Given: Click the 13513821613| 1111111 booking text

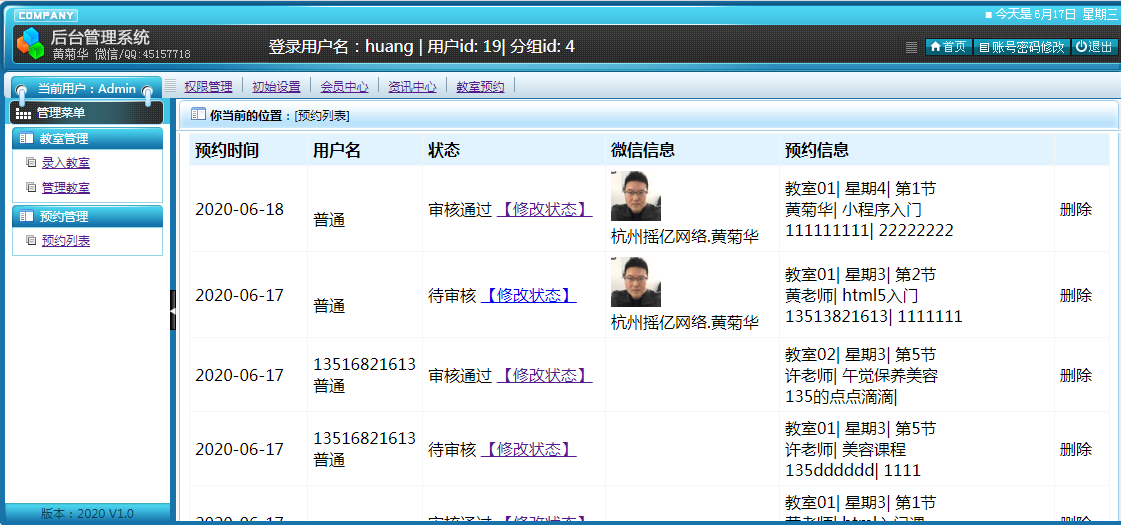Looking at the screenshot, I should tap(874, 316).
